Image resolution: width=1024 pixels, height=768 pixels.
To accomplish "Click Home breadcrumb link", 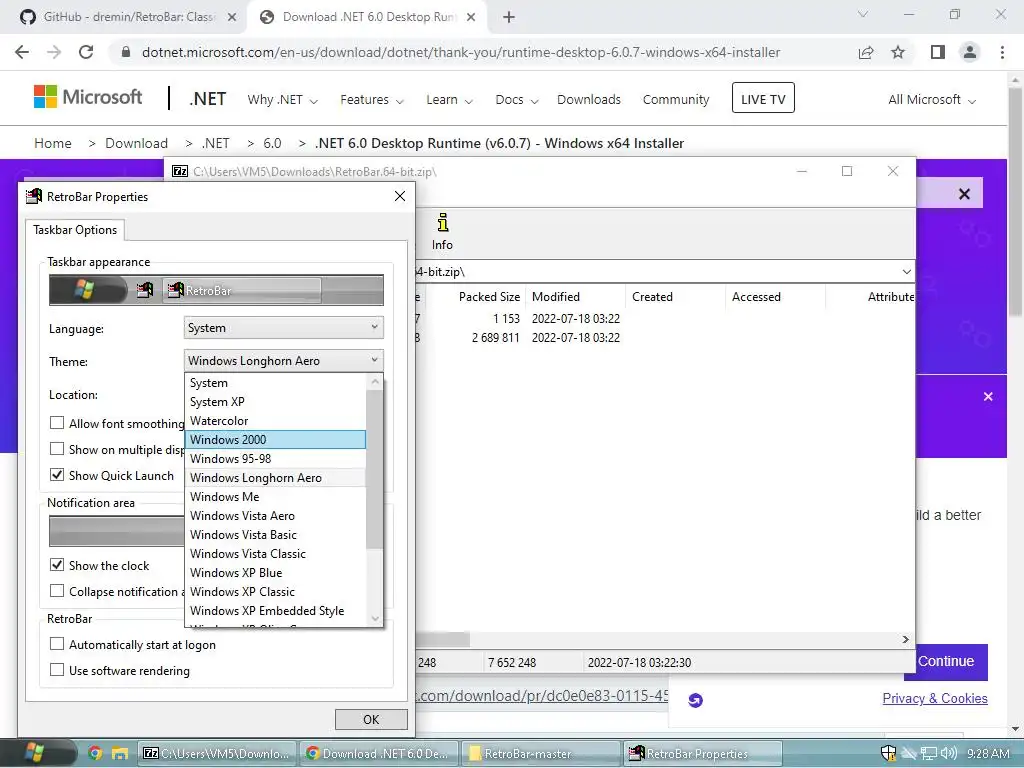I will pyautogui.click(x=53, y=143).
